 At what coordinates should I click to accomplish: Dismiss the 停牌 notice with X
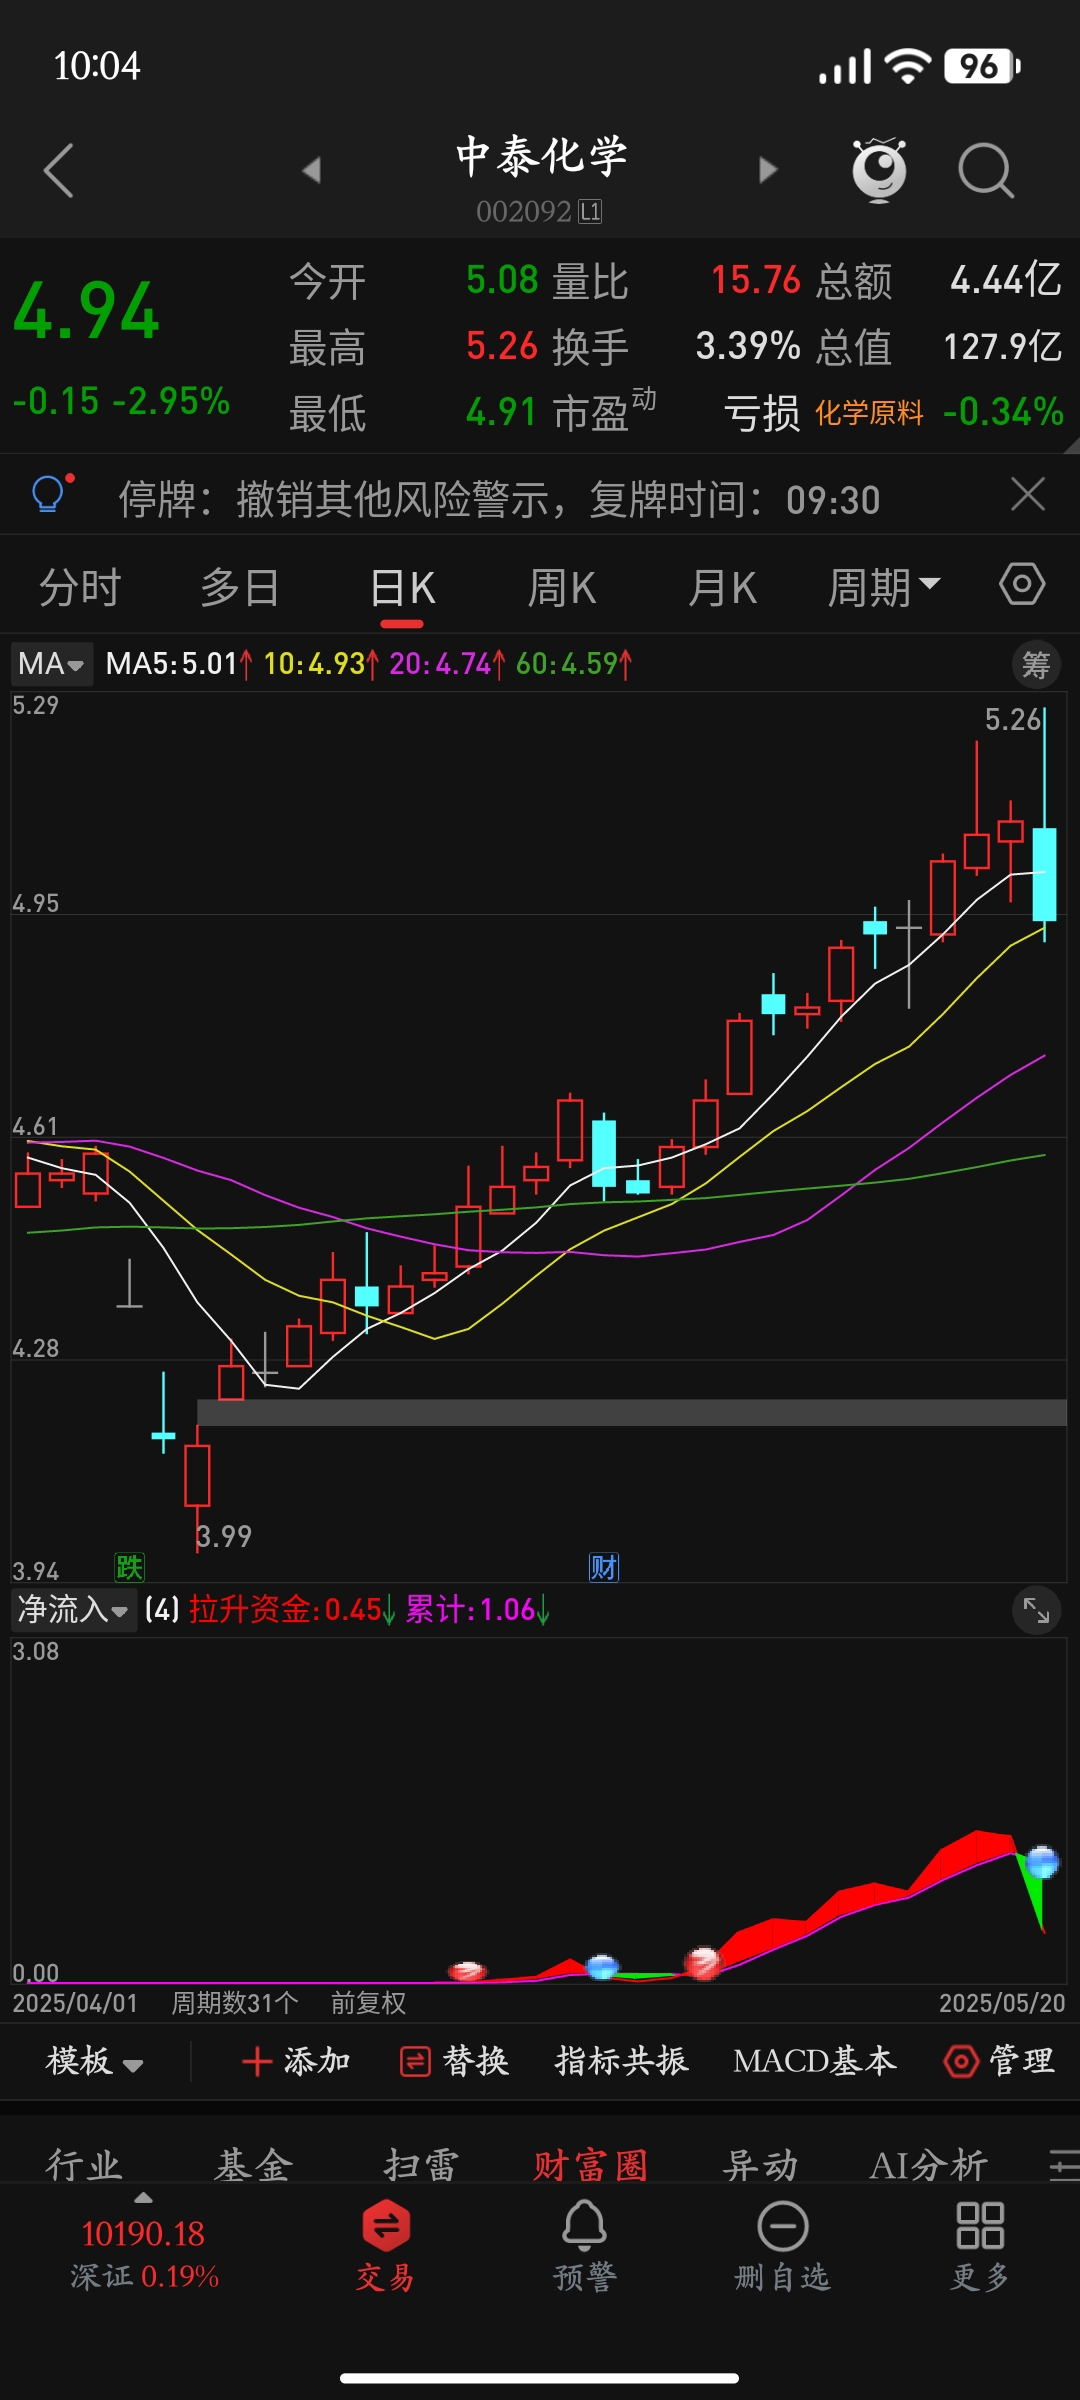click(x=1028, y=494)
